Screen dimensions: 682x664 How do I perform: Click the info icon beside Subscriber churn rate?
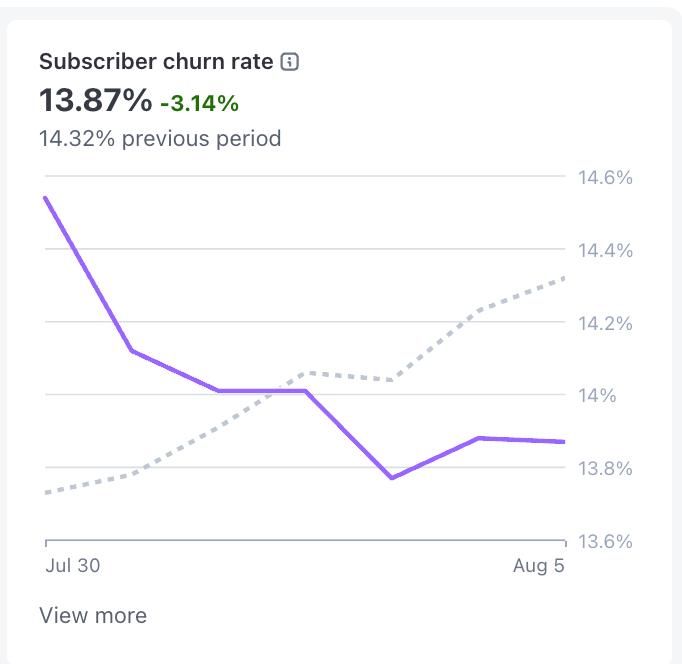[x=290, y=62]
